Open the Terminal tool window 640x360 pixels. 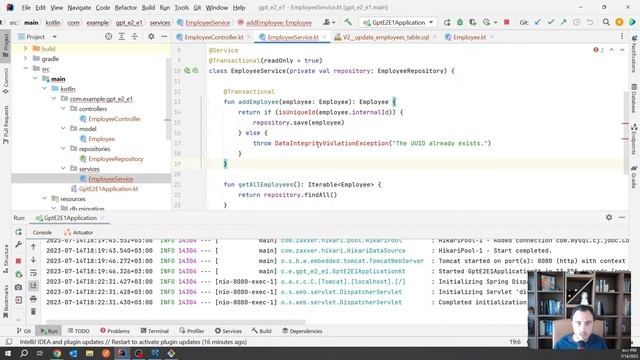point(154,331)
